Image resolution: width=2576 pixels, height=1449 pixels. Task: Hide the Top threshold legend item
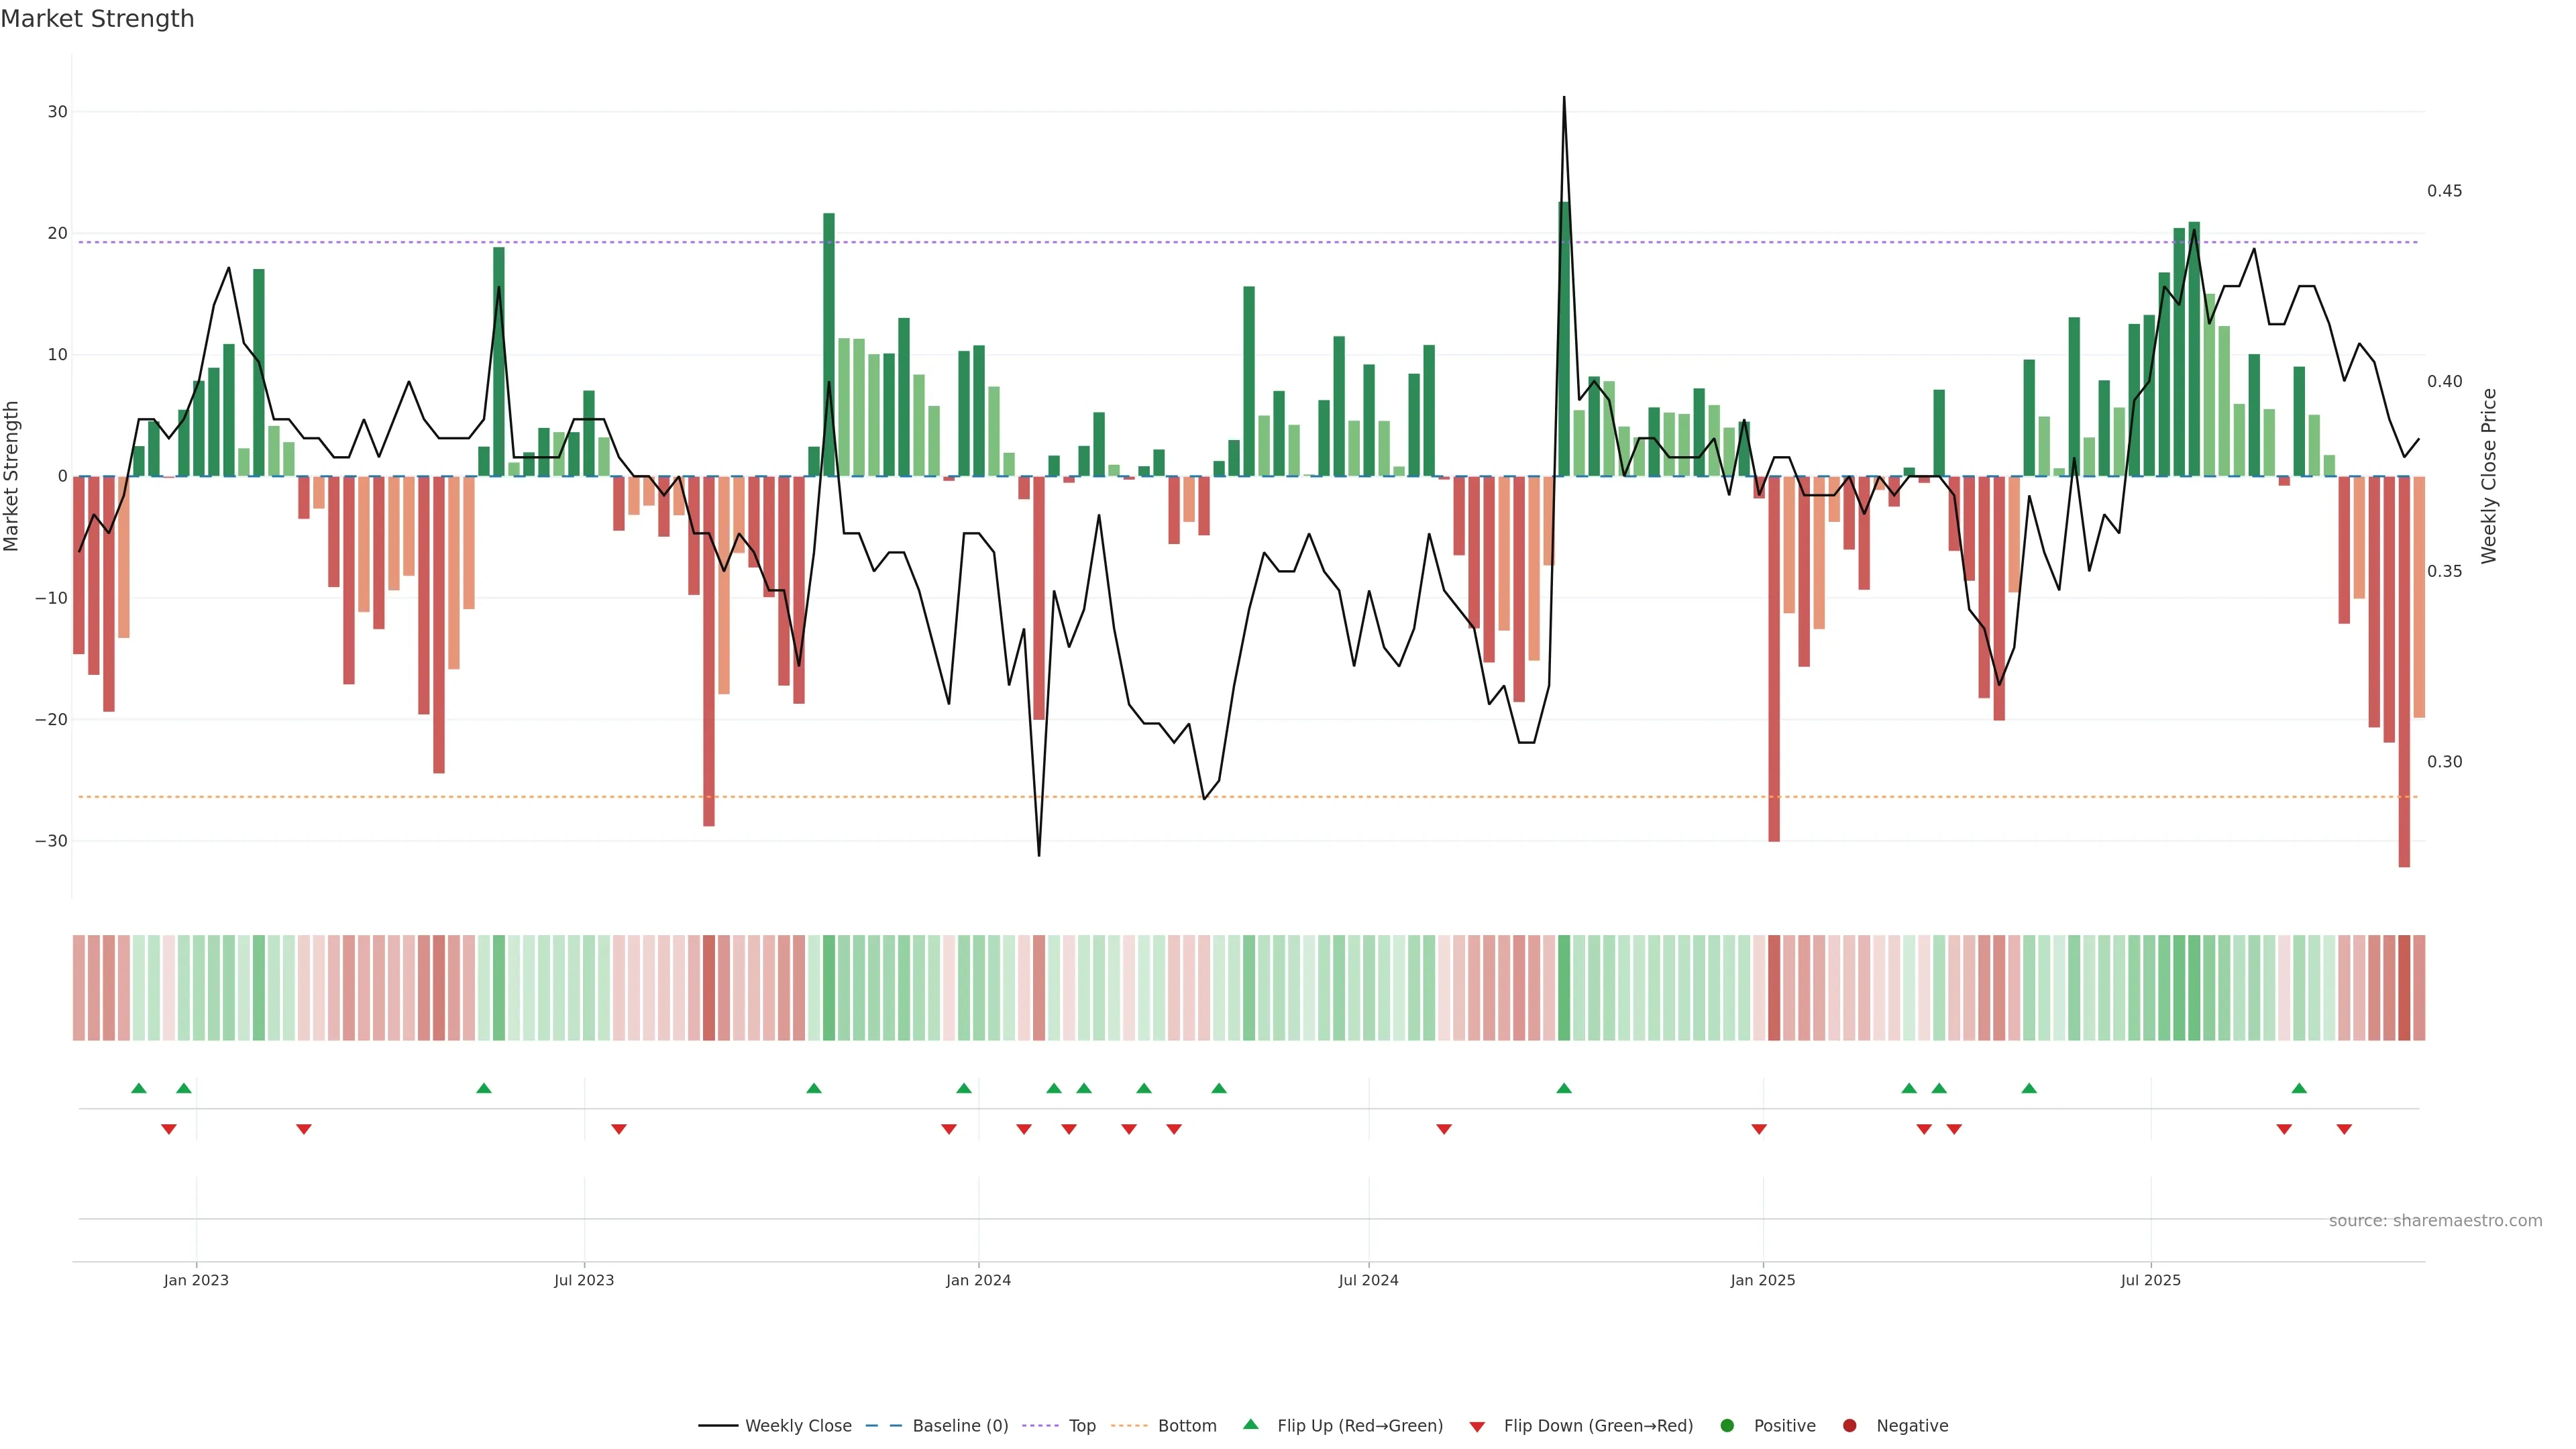tap(1081, 1426)
